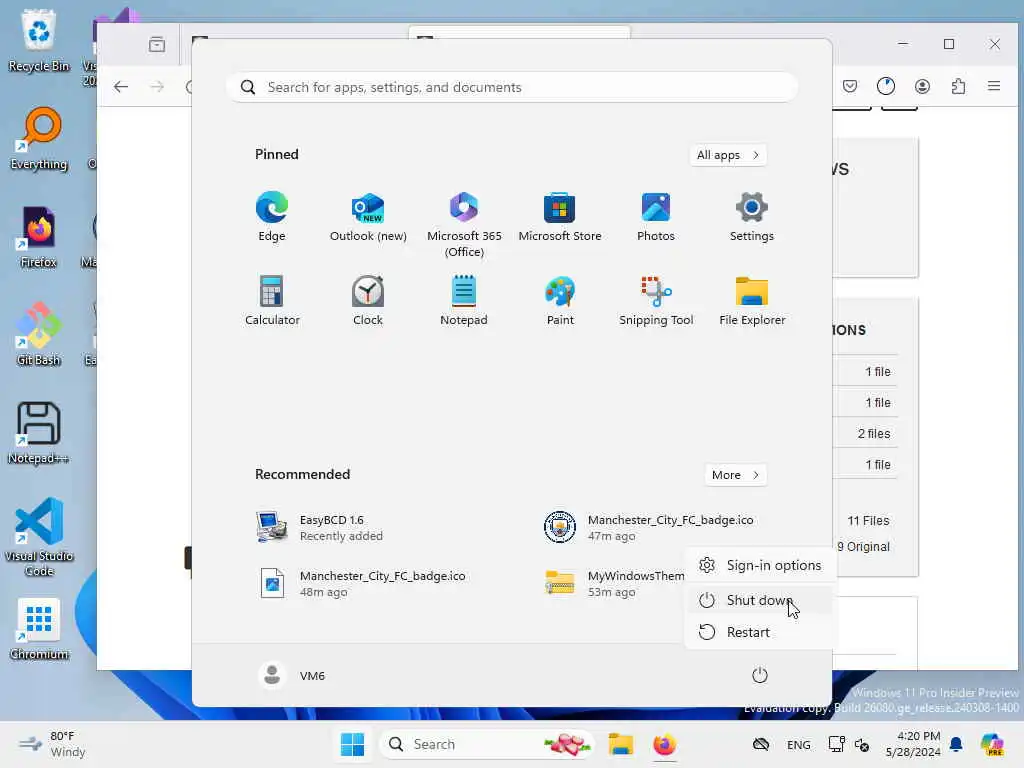Choose Restart from power menu
The image size is (1024, 768).
[x=760, y=632]
